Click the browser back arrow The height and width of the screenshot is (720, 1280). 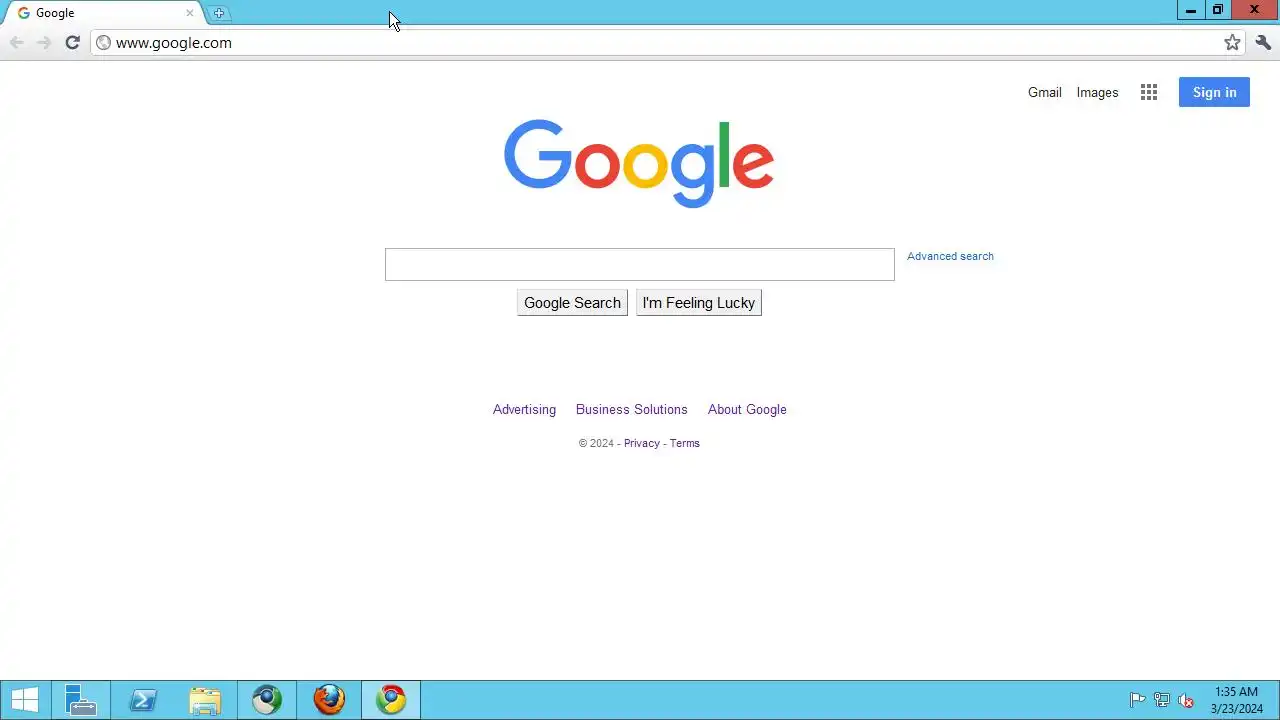tap(17, 42)
